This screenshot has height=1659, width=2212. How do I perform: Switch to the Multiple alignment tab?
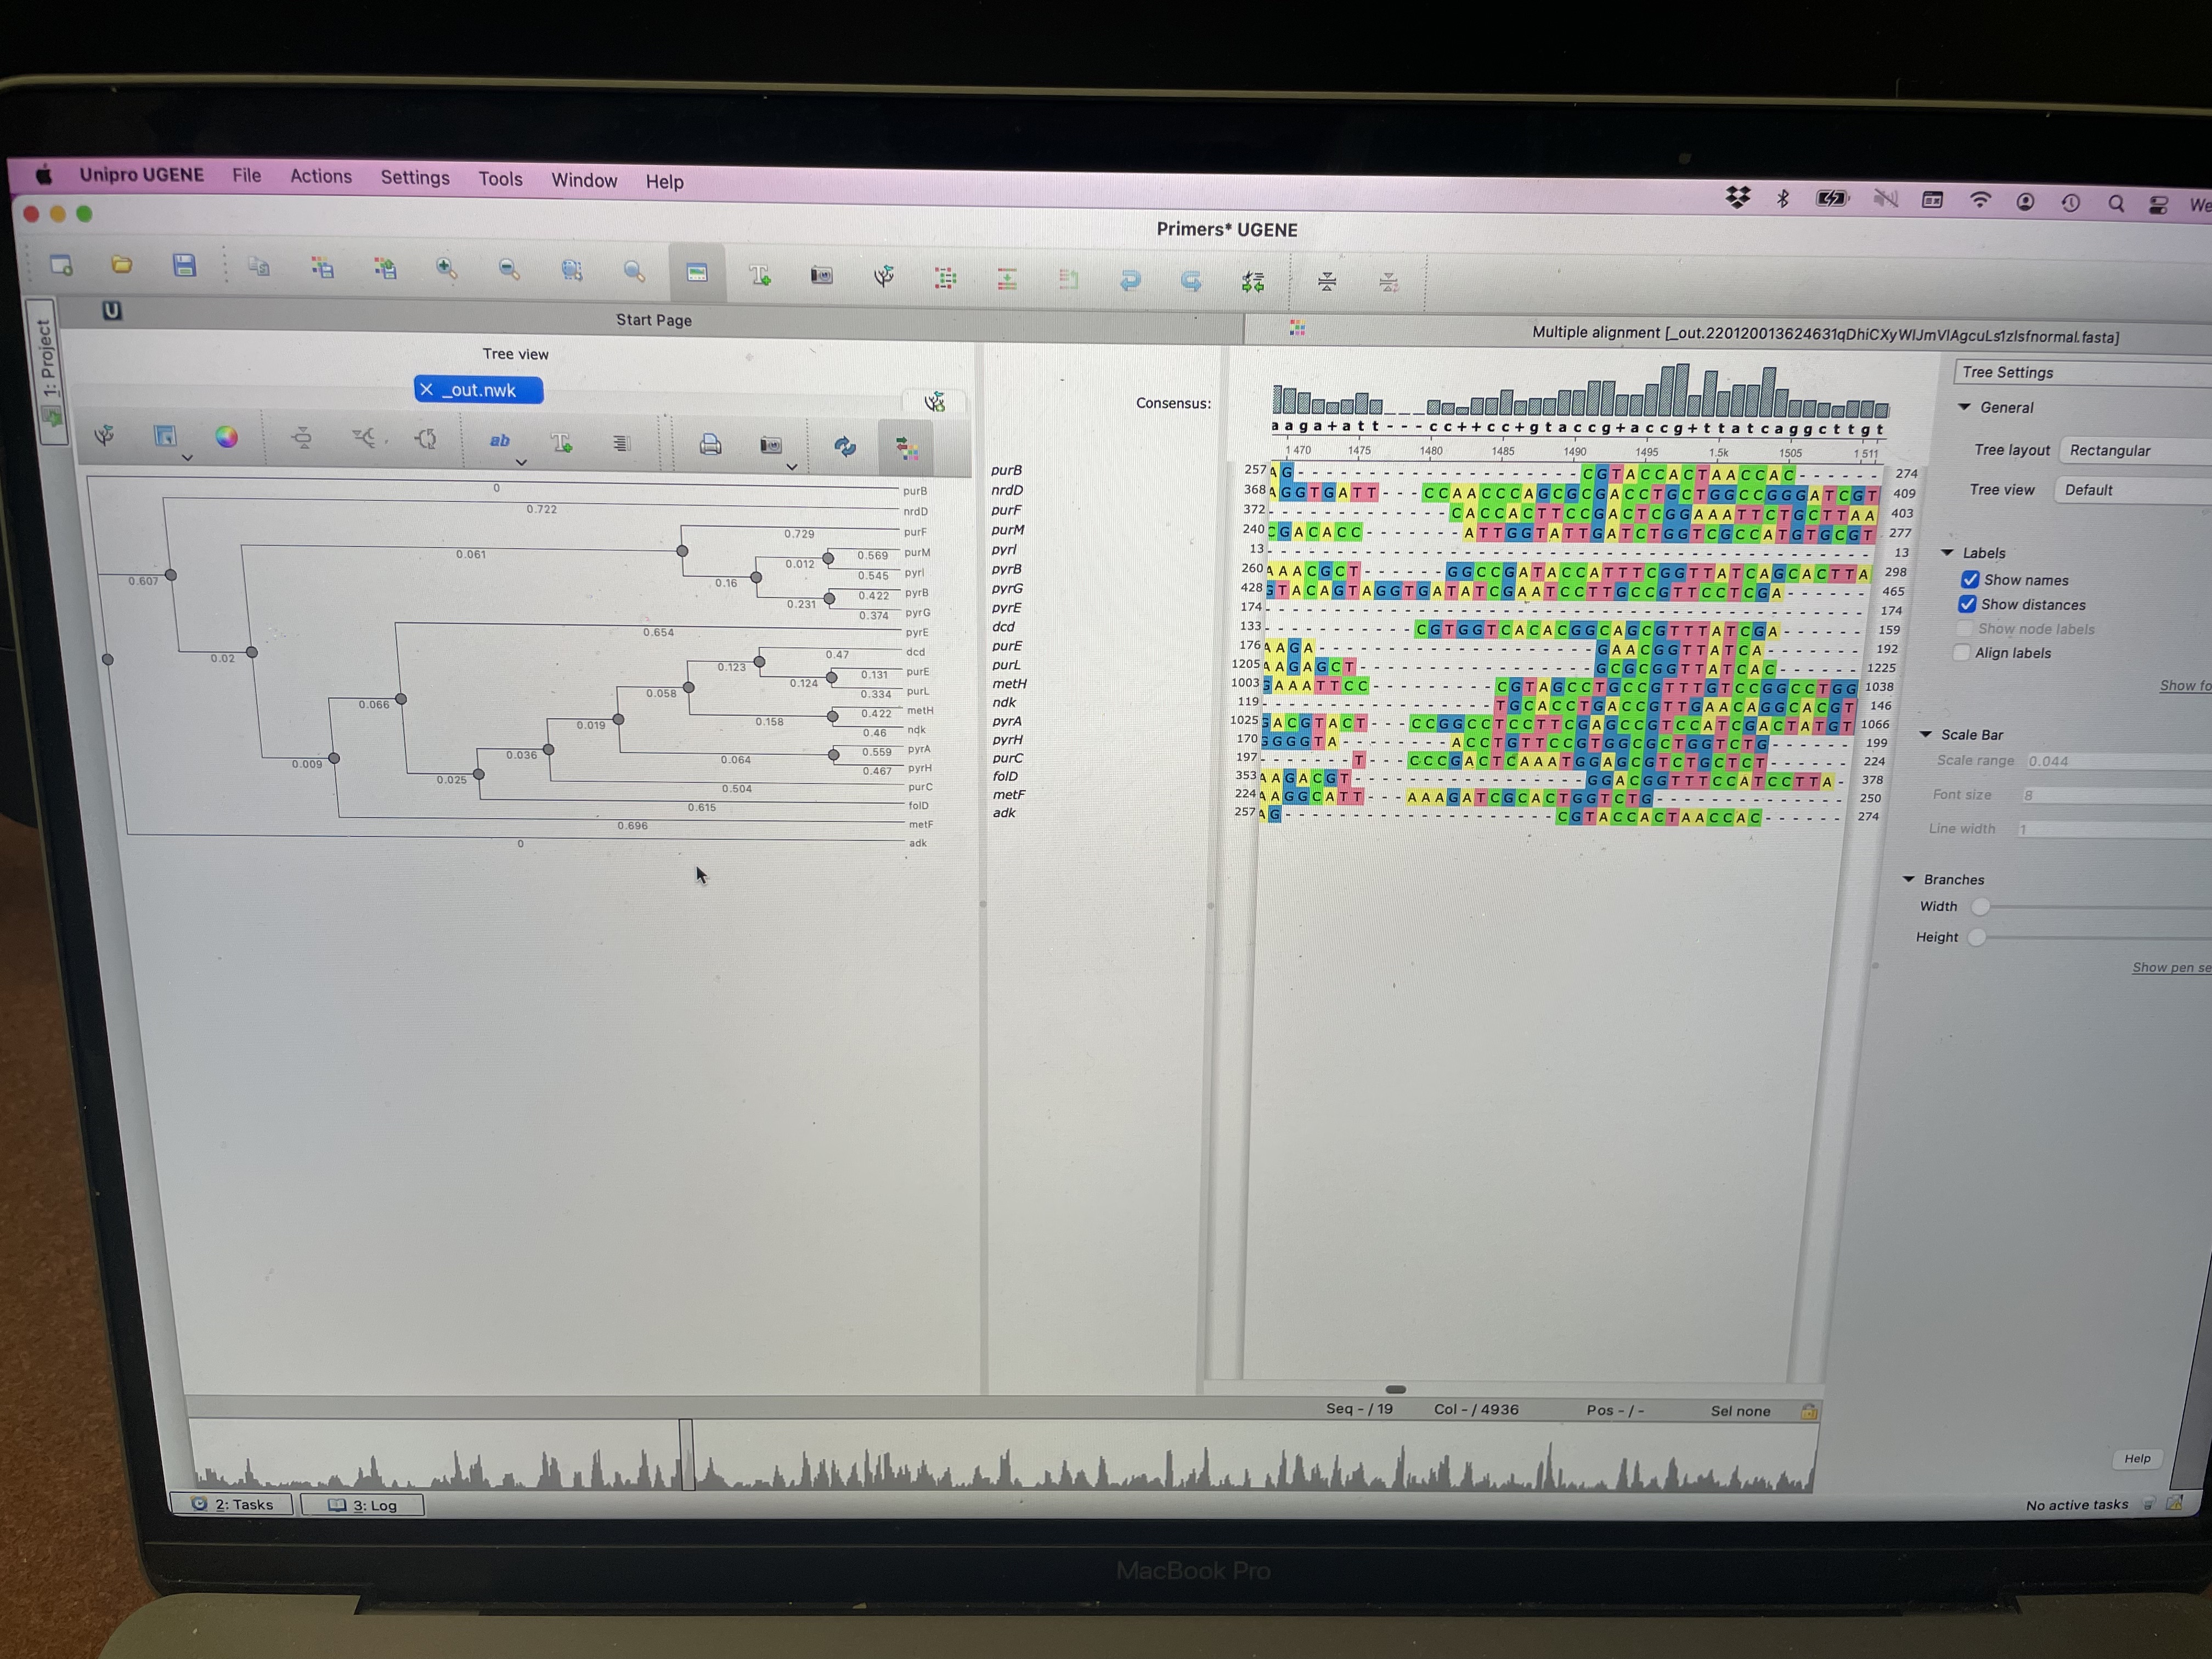coord(1825,336)
